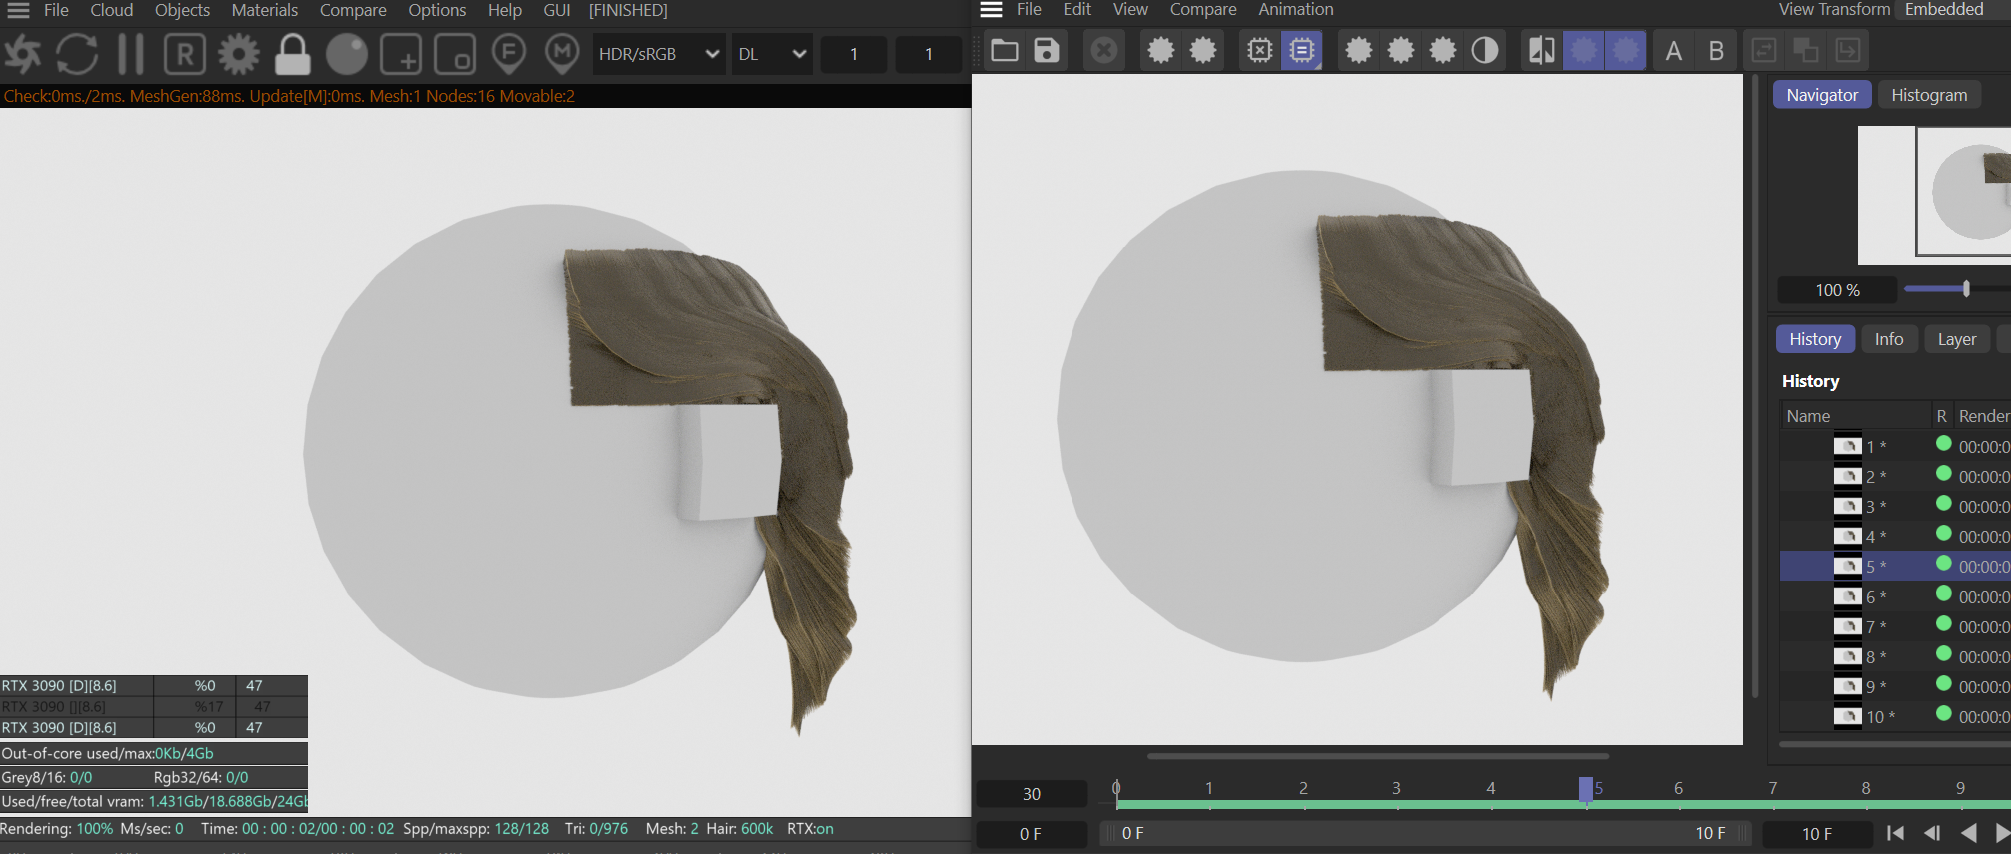2011x854 pixels.
Task: Click the Name column header in History
Action: 1856,416
